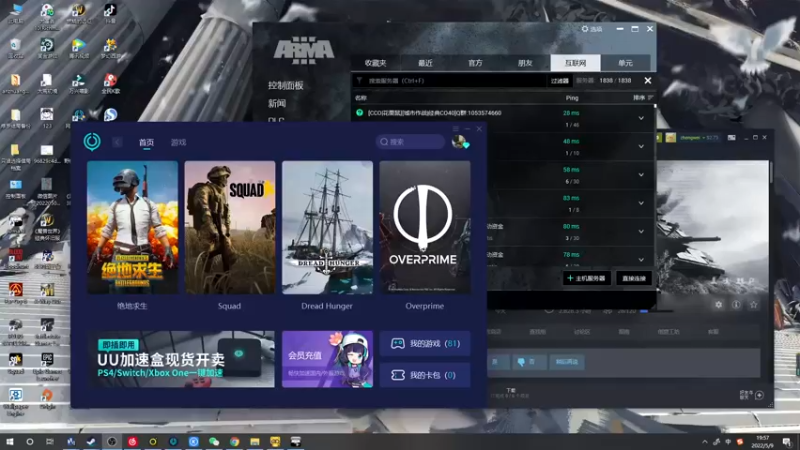Click the UU search magnifier field
The width and height of the screenshot is (800, 450).
[410, 141]
